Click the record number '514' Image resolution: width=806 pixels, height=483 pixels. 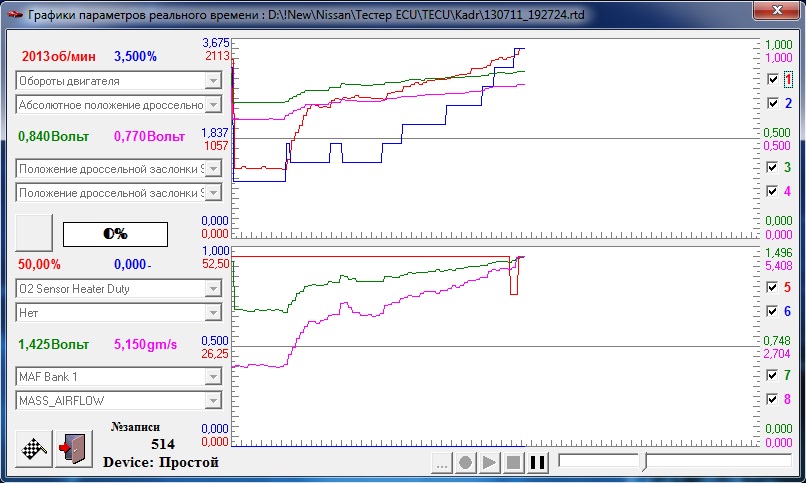pyautogui.click(x=163, y=444)
